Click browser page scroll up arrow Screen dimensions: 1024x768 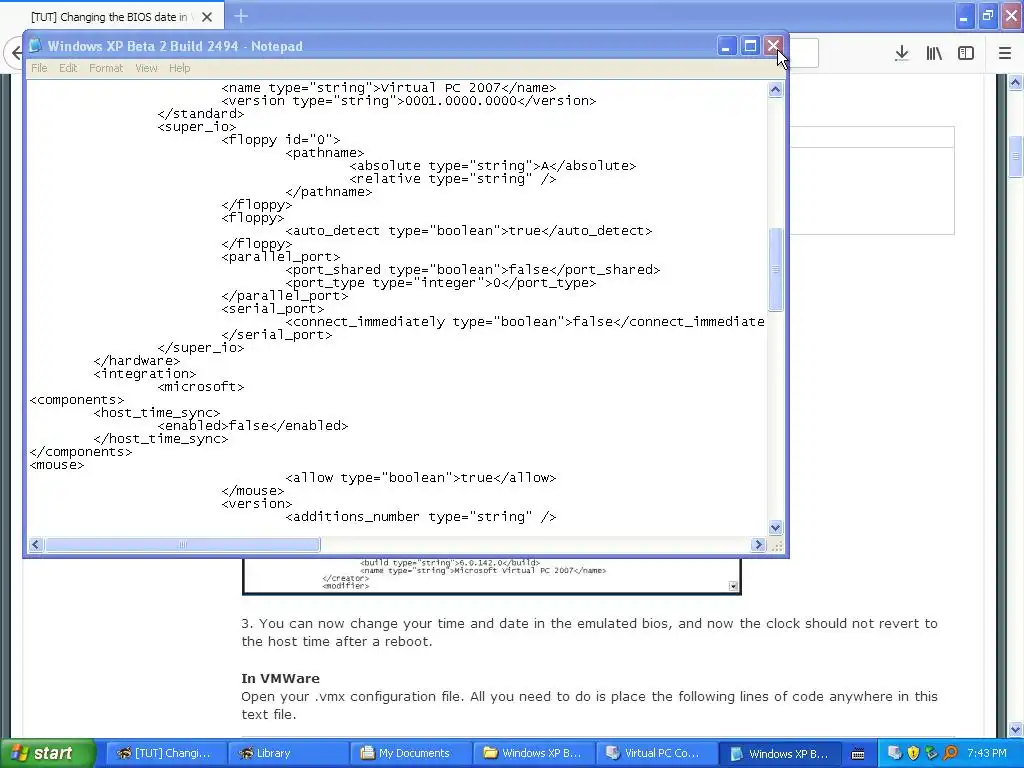(x=1016, y=82)
